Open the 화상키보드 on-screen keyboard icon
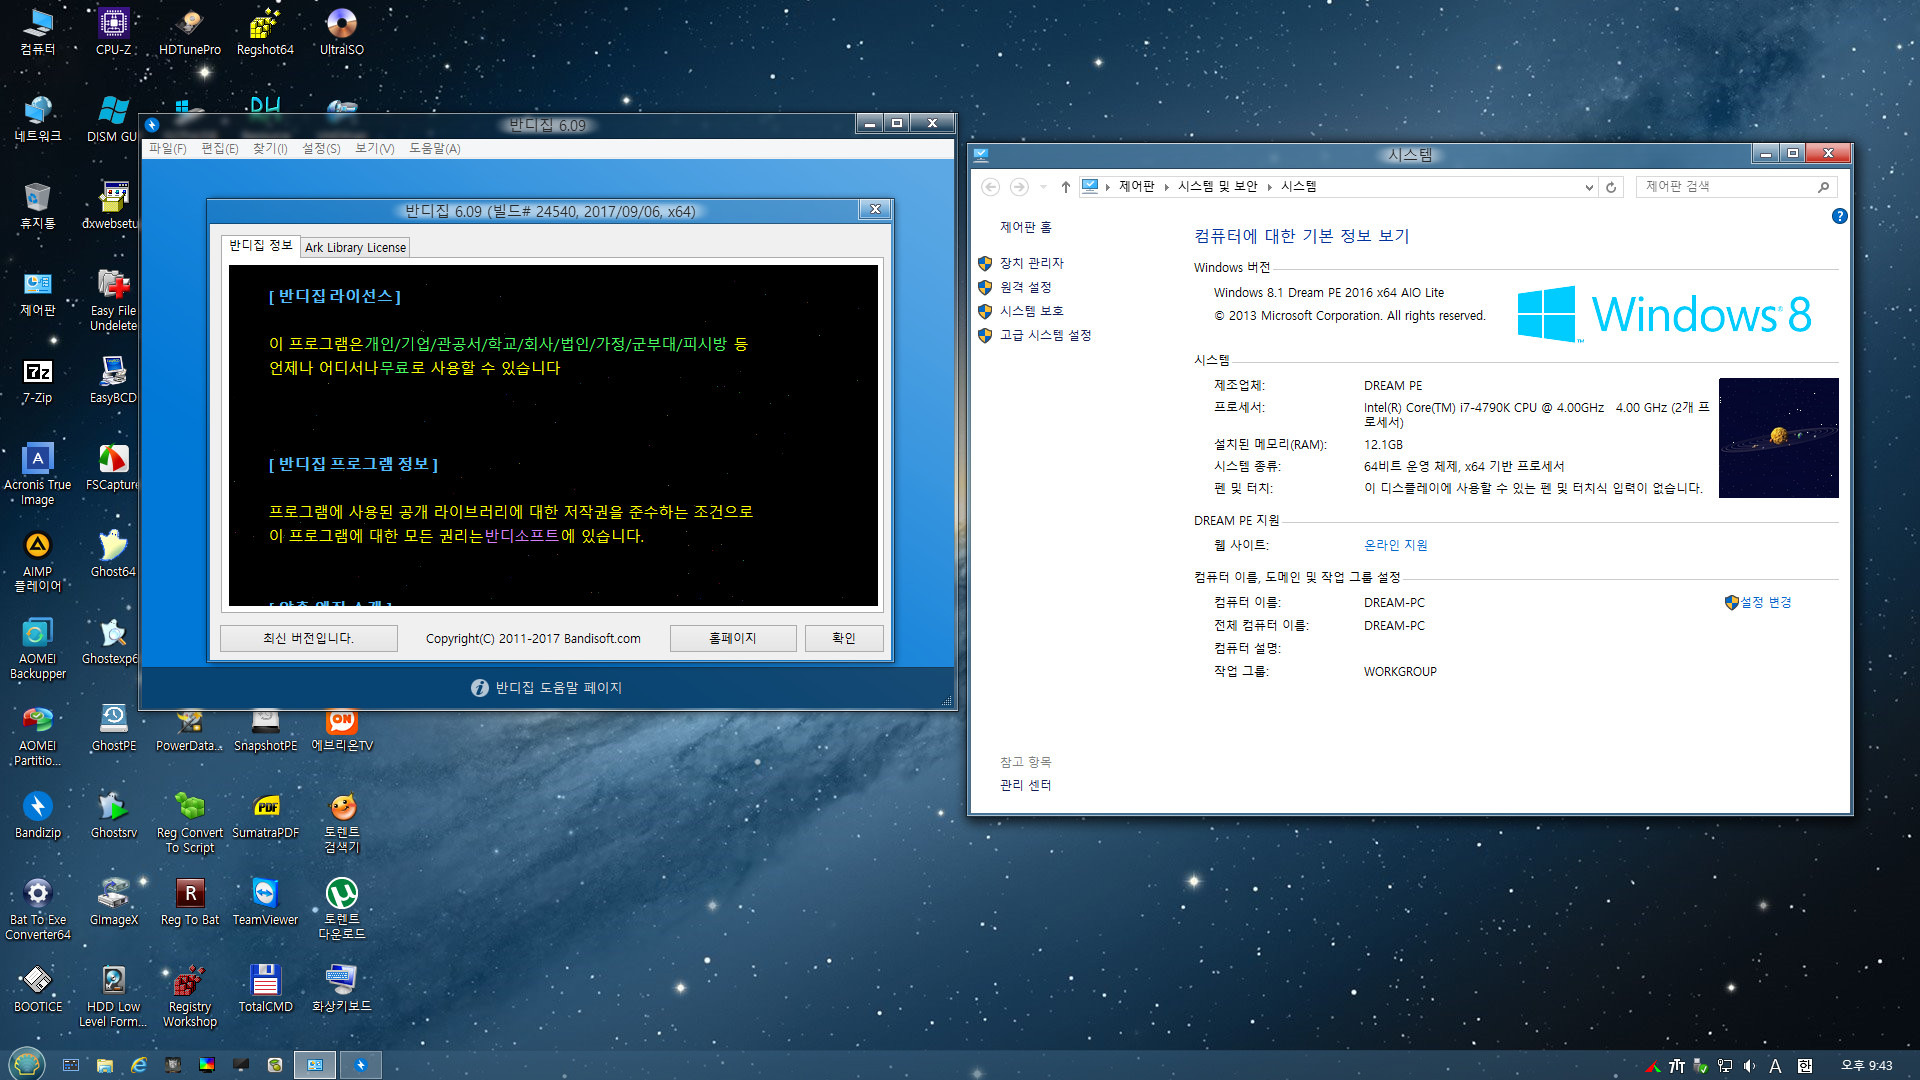 tap(341, 989)
